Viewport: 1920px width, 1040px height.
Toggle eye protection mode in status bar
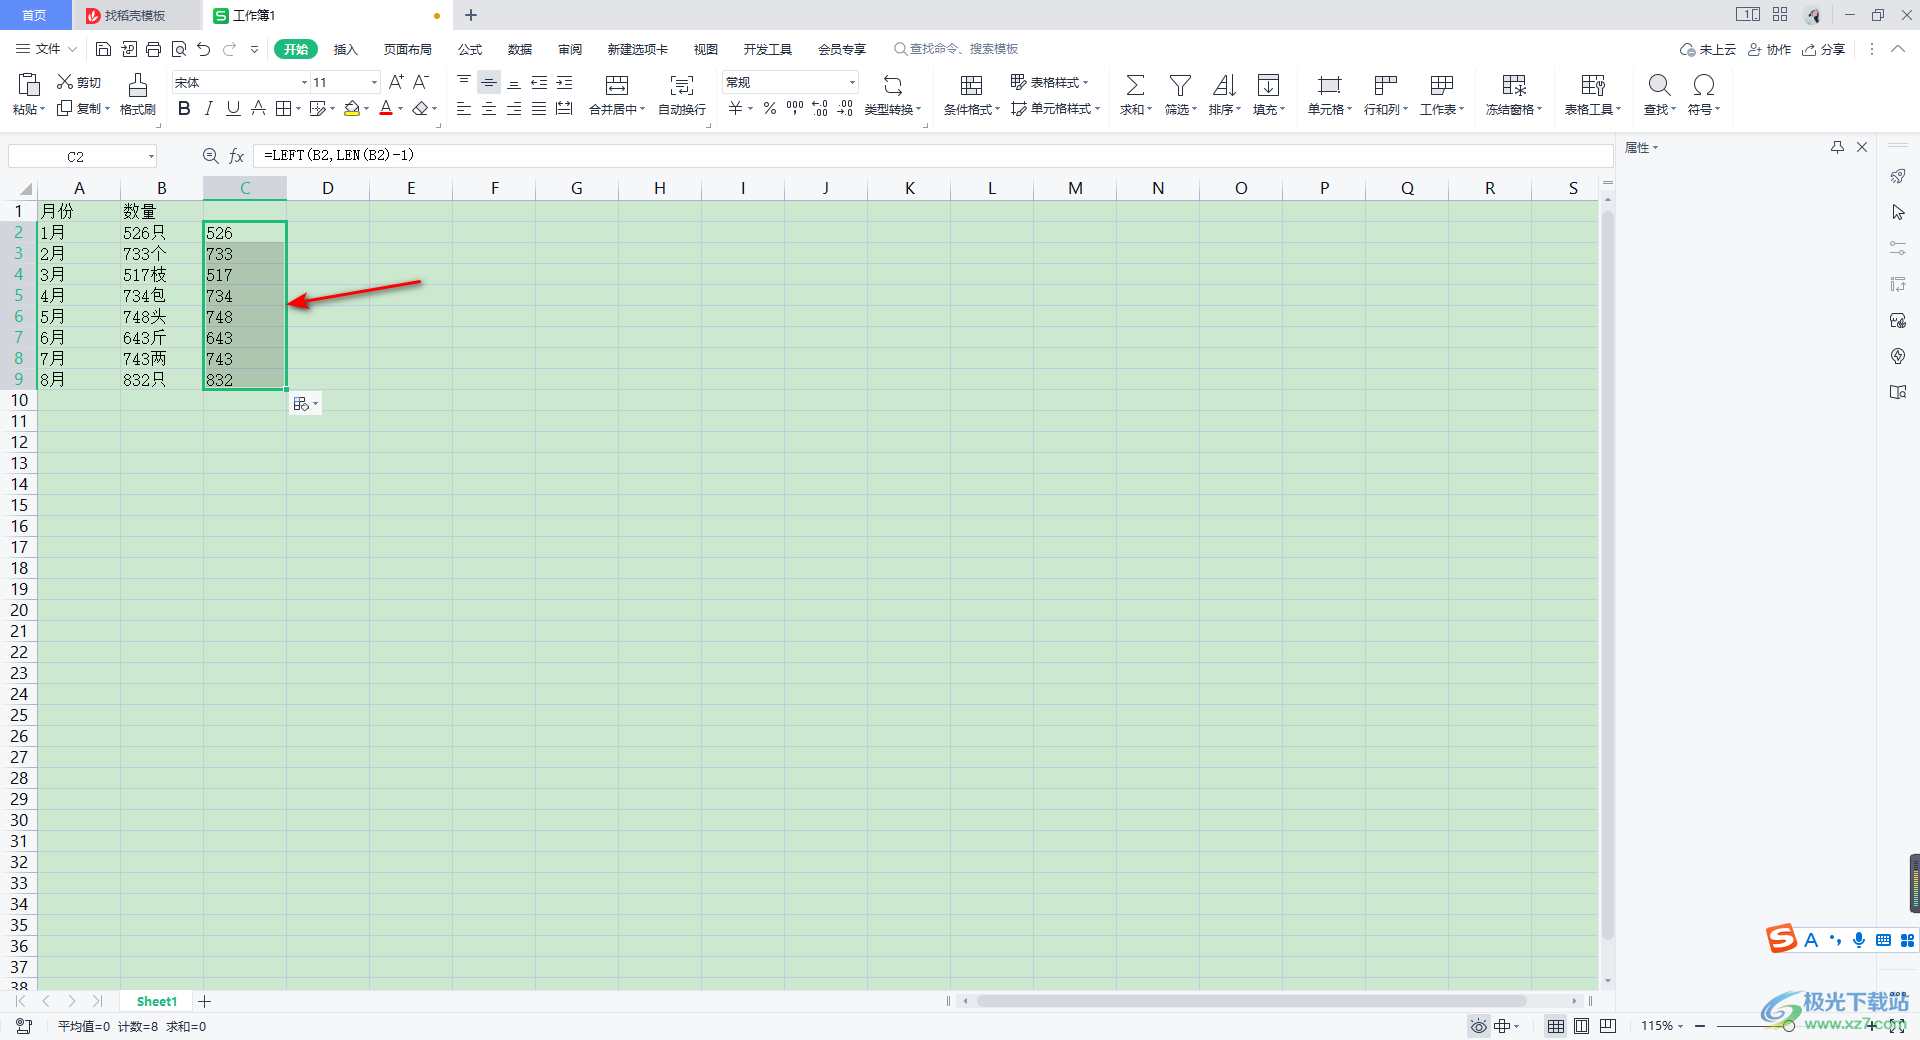point(1478,1026)
